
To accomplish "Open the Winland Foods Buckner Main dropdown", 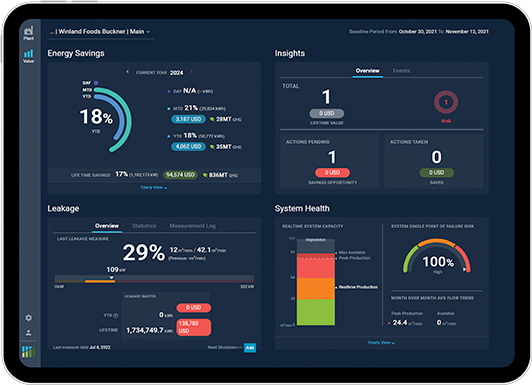I will (x=100, y=32).
